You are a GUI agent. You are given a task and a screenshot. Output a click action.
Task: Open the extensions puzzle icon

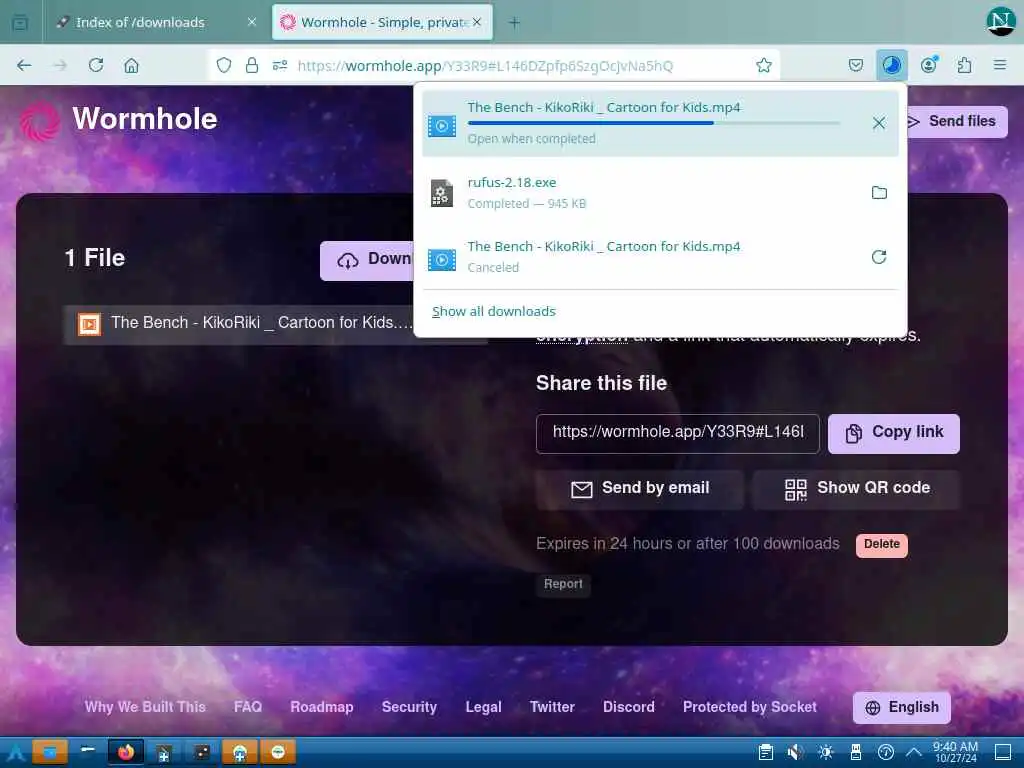click(x=964, y=65)
